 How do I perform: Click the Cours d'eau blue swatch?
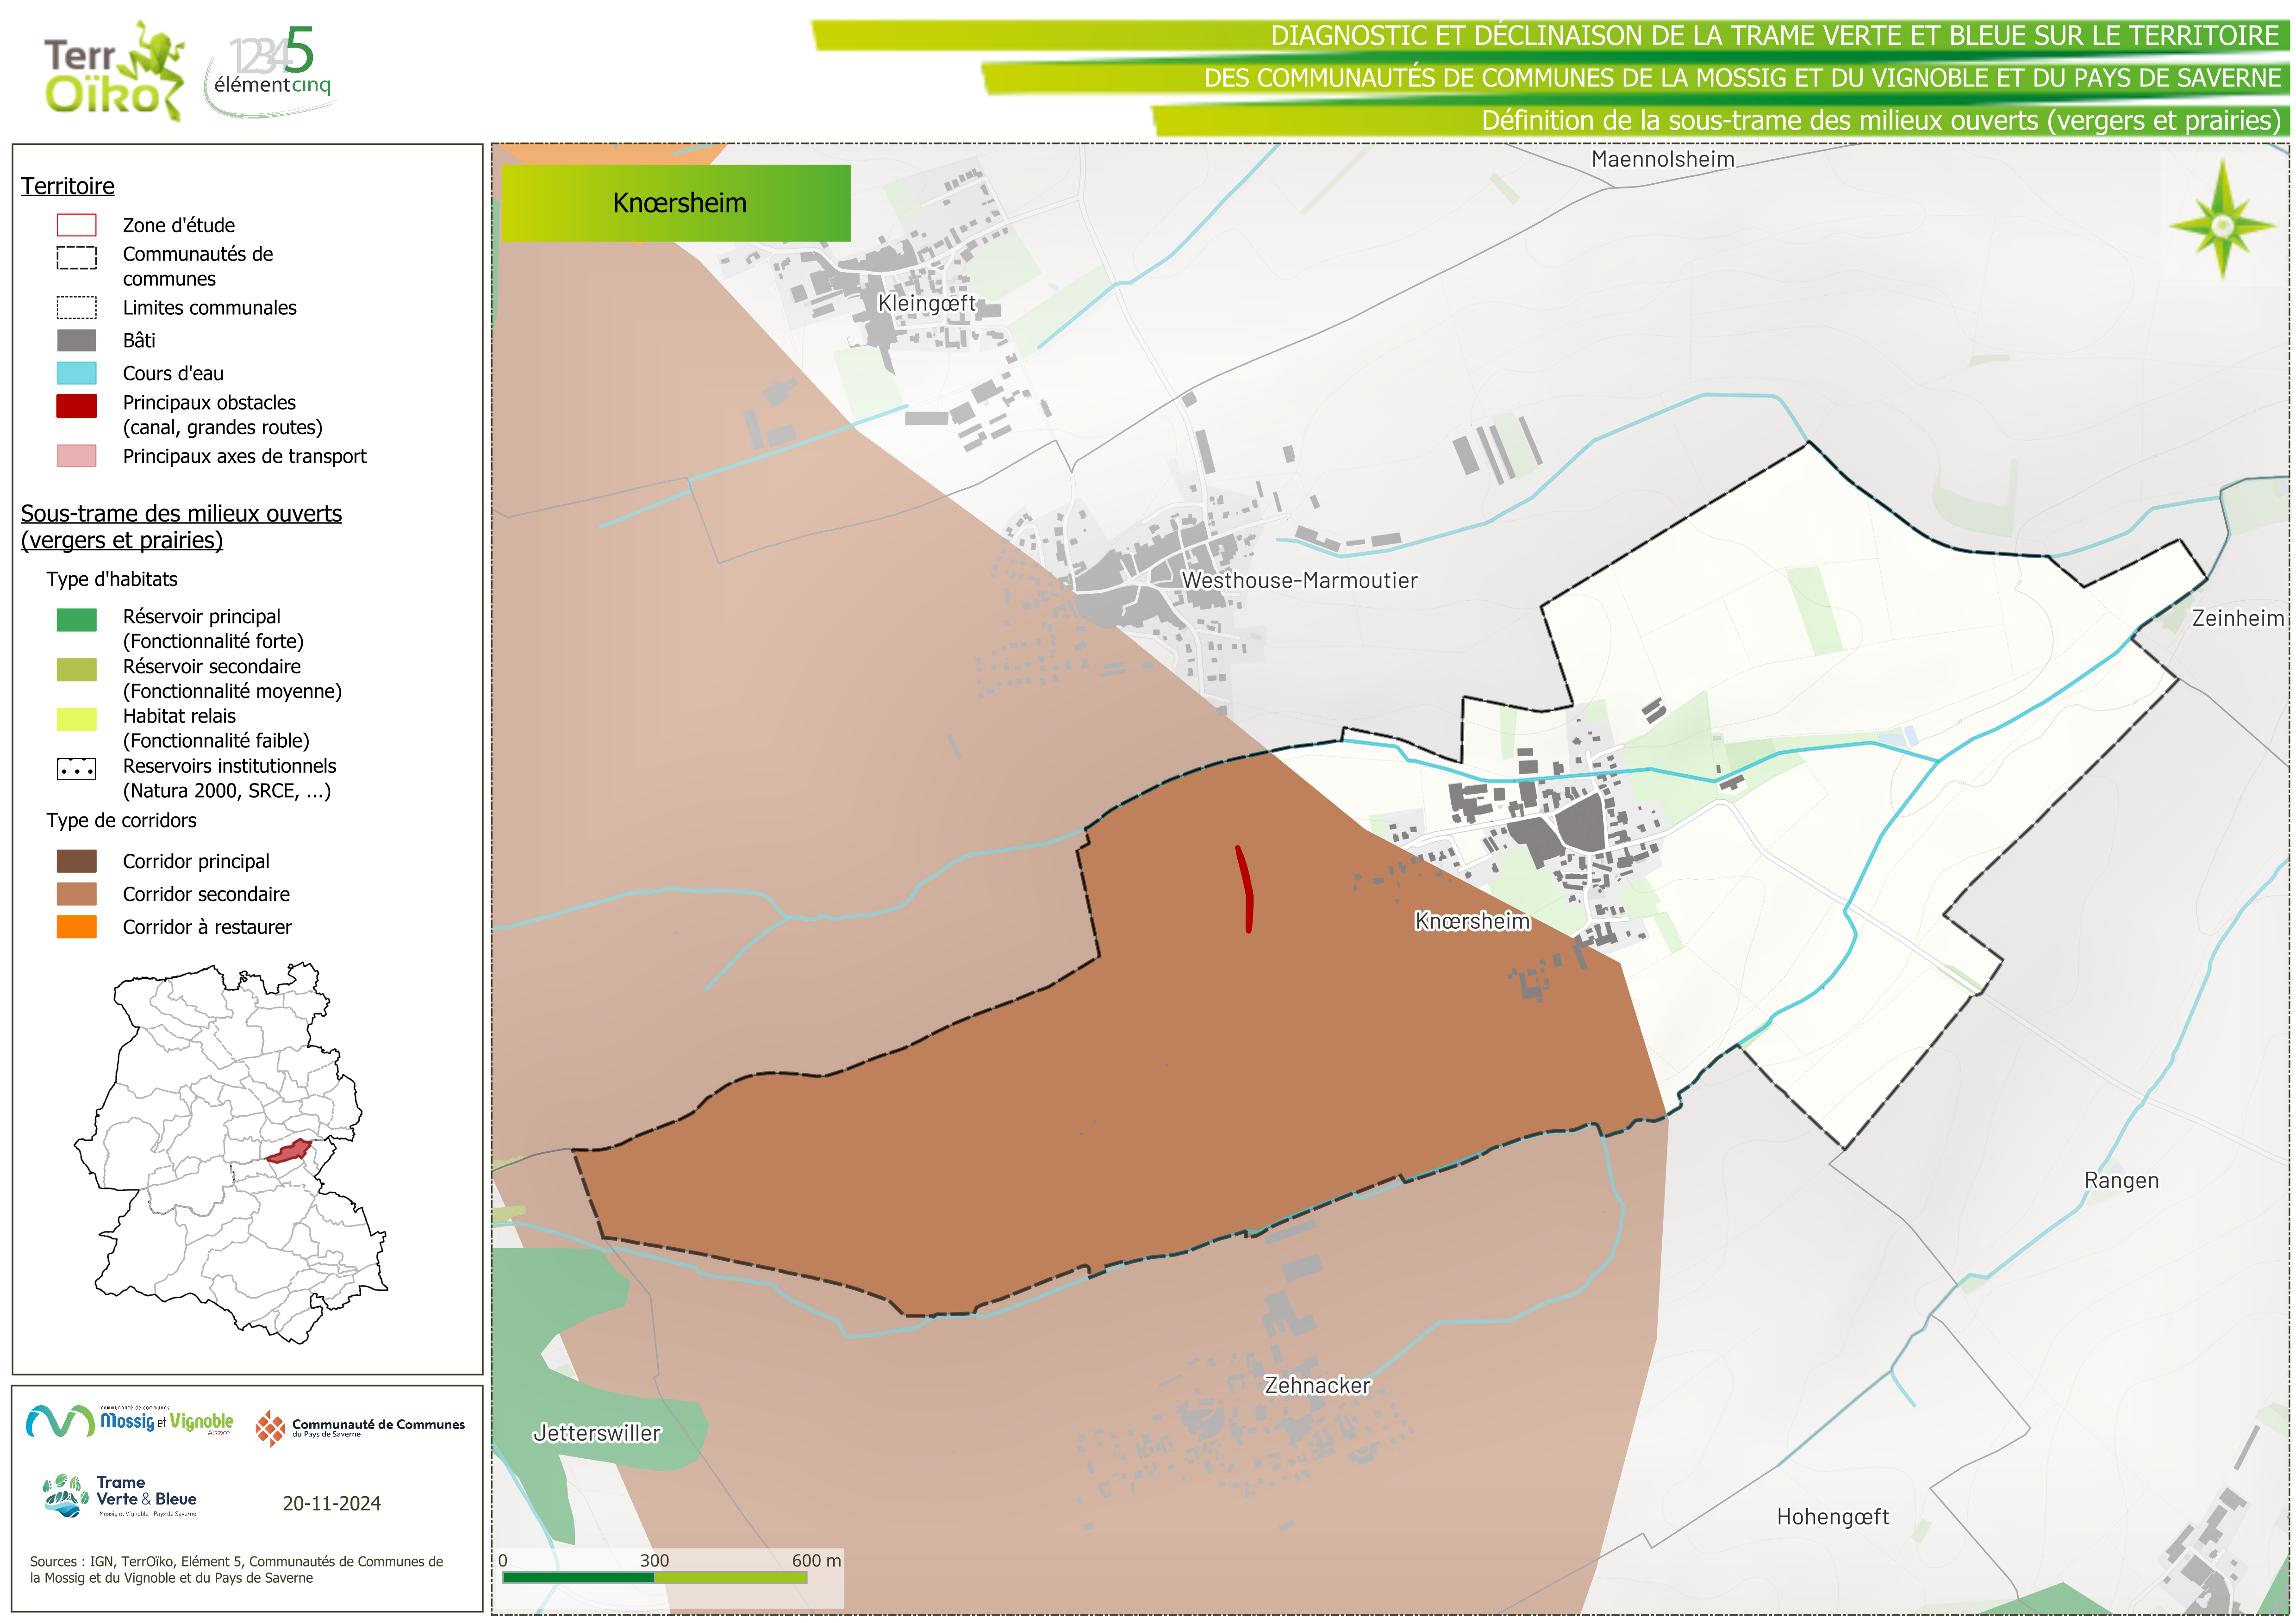click(x=77, y=373)
